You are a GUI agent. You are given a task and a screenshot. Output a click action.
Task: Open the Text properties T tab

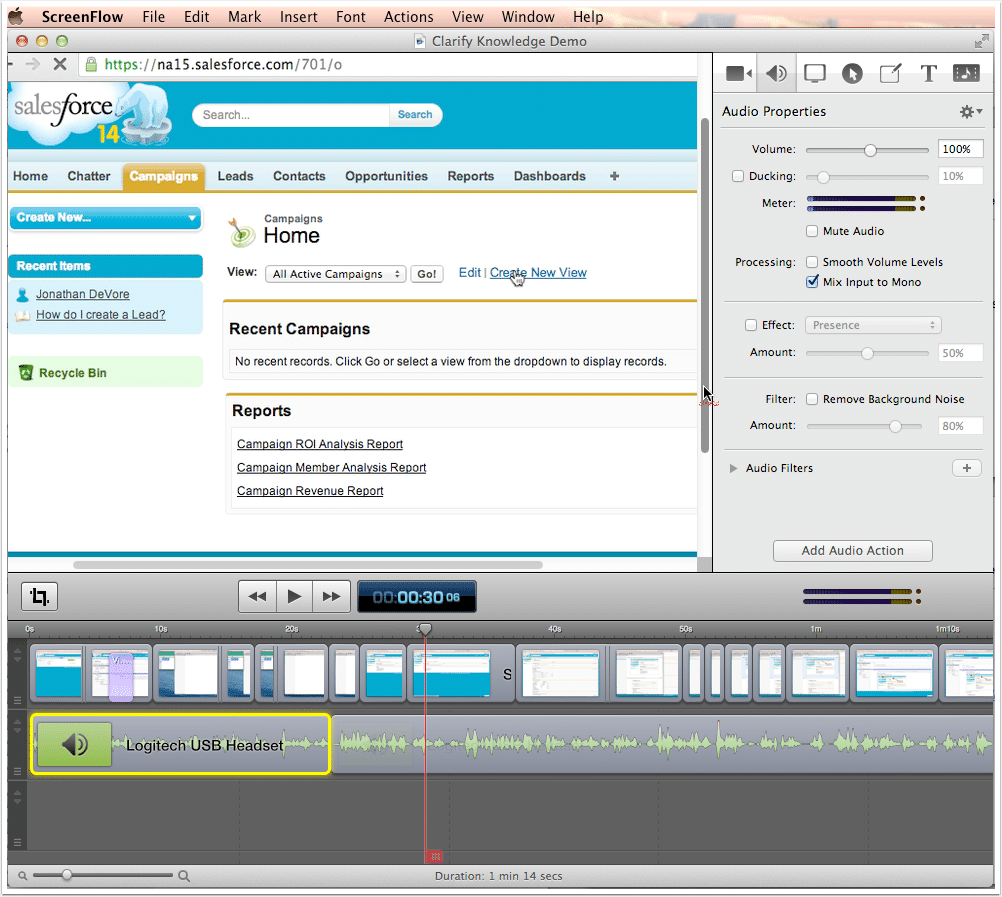[x=929, y=73]
